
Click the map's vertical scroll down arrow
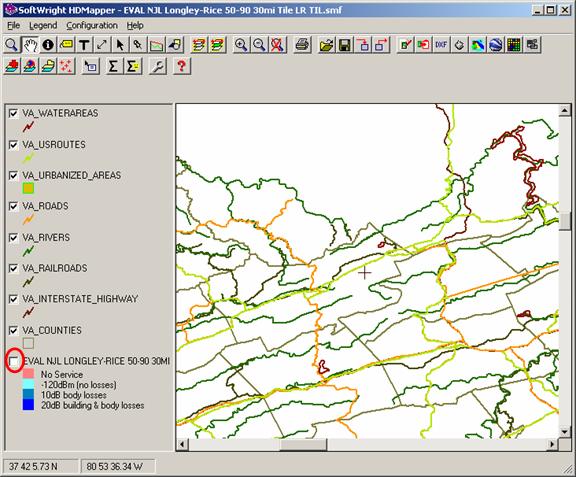click(x=565, y=432)
